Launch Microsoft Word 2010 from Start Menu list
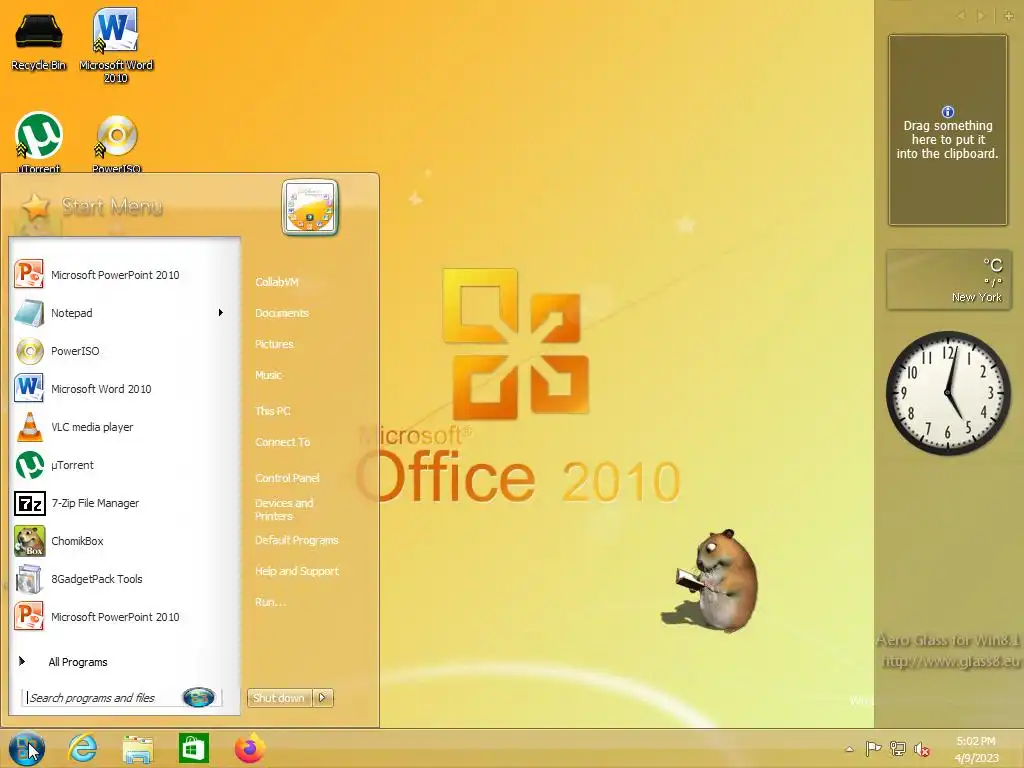The width and height of the screenshot is (1024, 768). coord(124,389)
